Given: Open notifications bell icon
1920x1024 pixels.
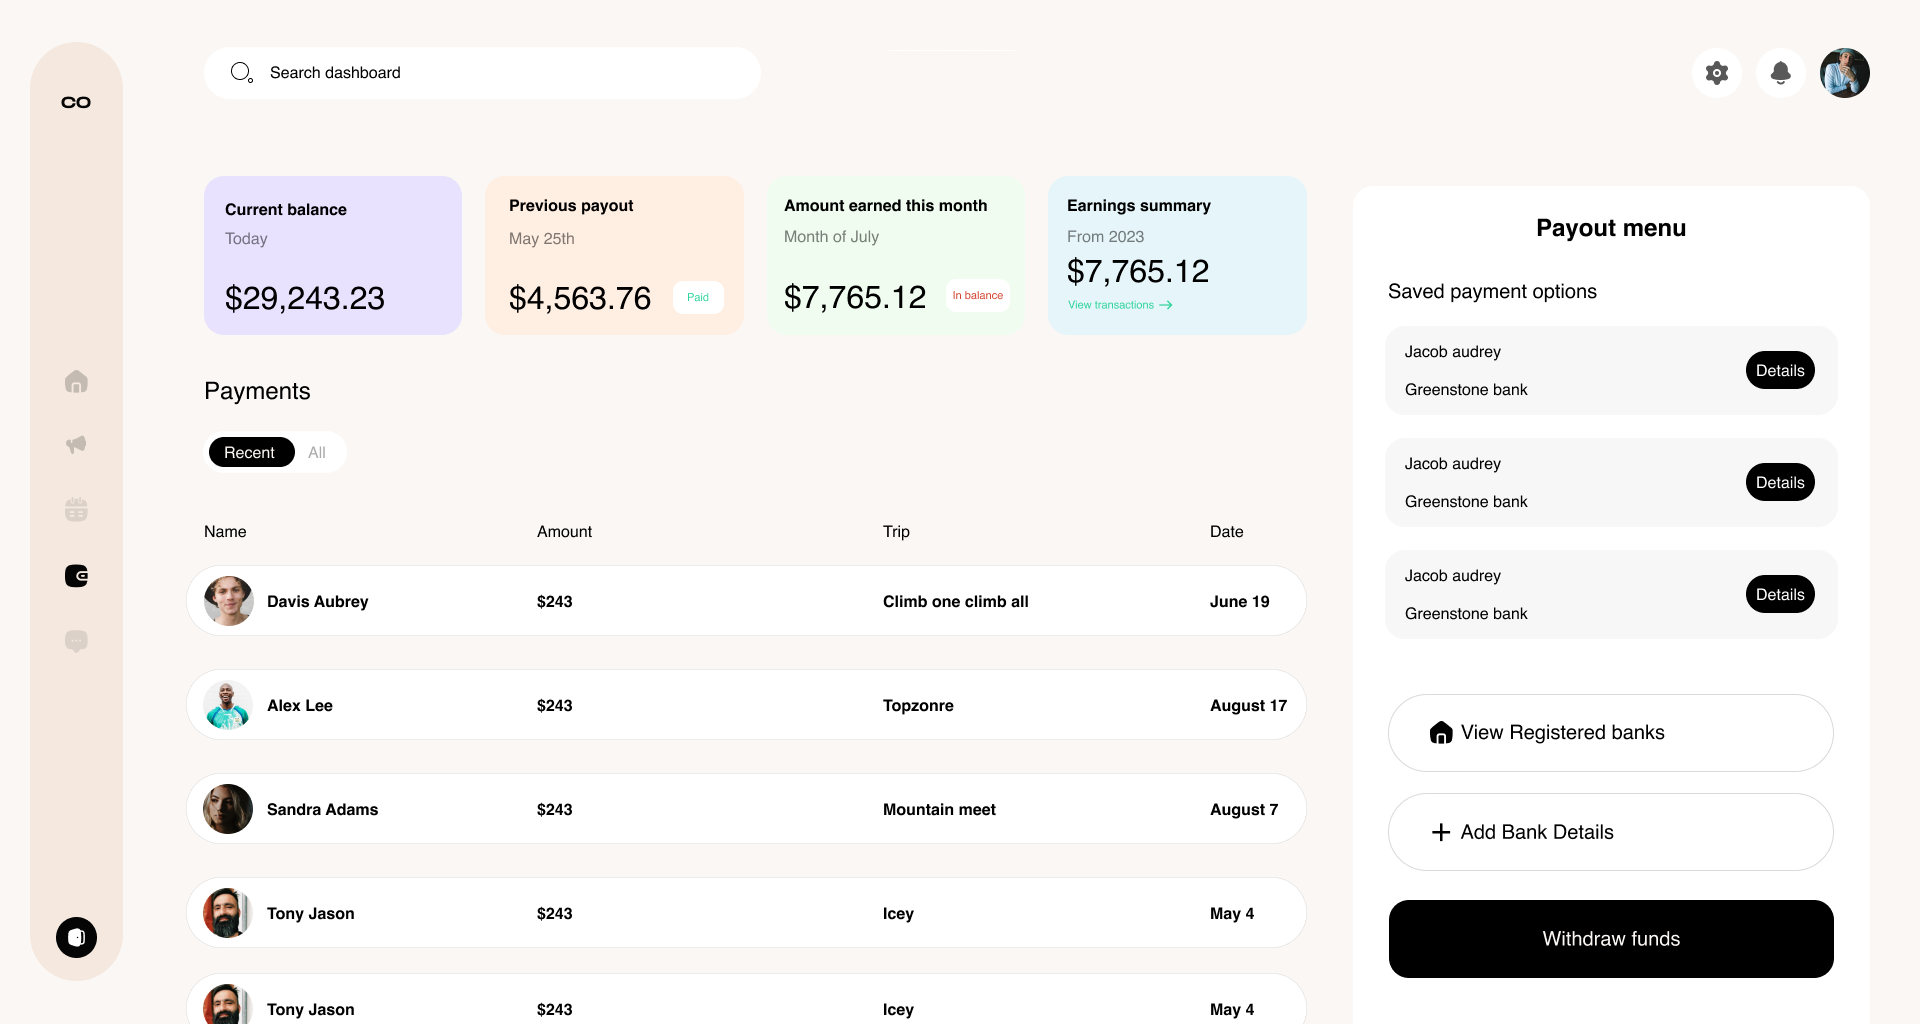Looking at the screenshot, I should [1781, 73].
